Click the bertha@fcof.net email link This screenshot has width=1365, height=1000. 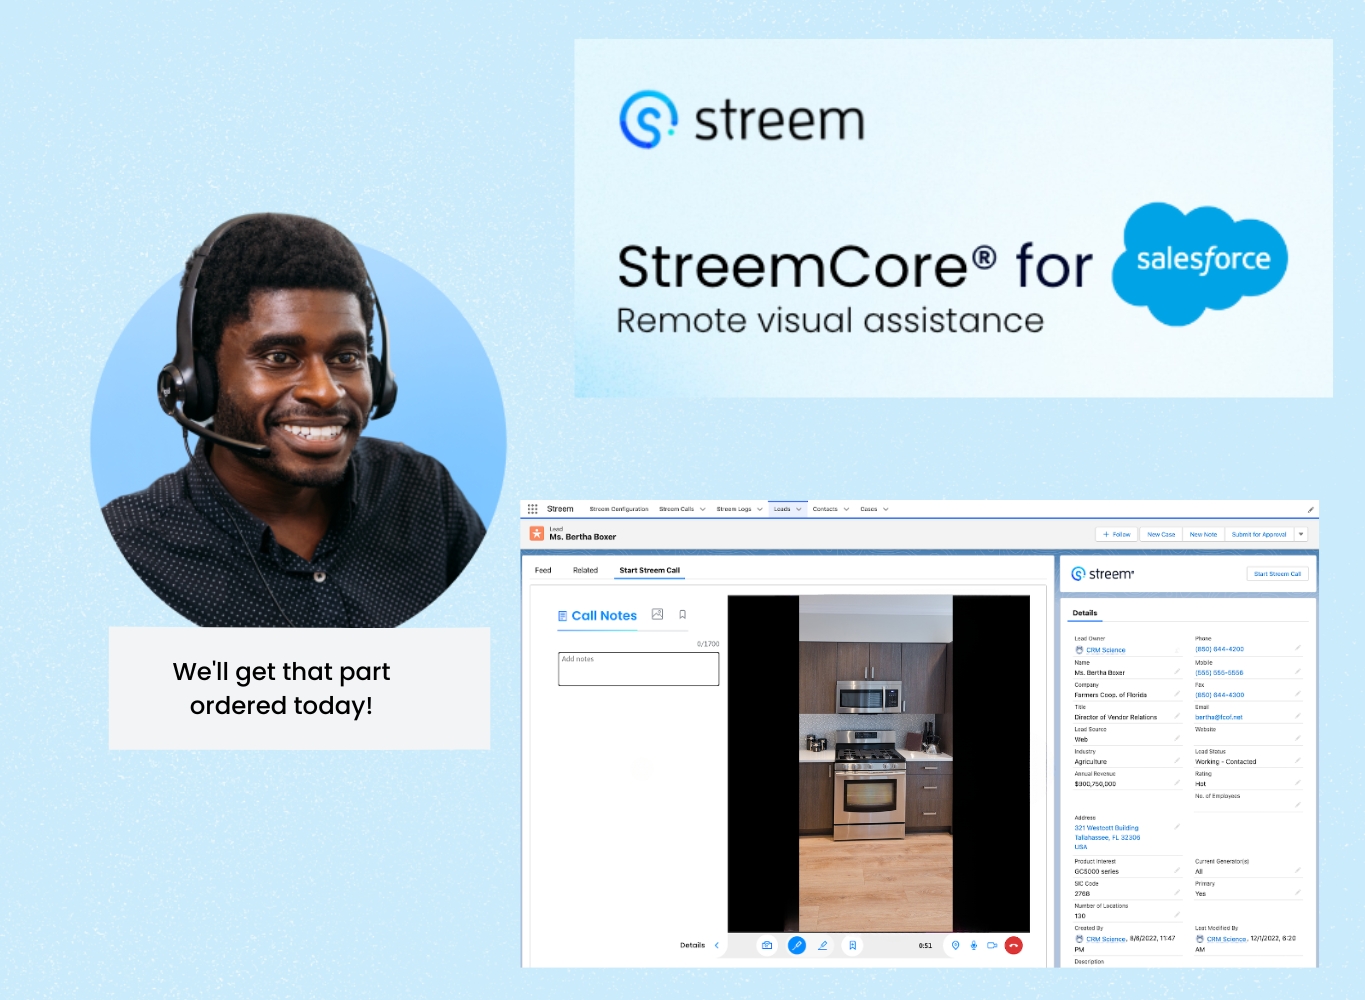coord(1219,717)
